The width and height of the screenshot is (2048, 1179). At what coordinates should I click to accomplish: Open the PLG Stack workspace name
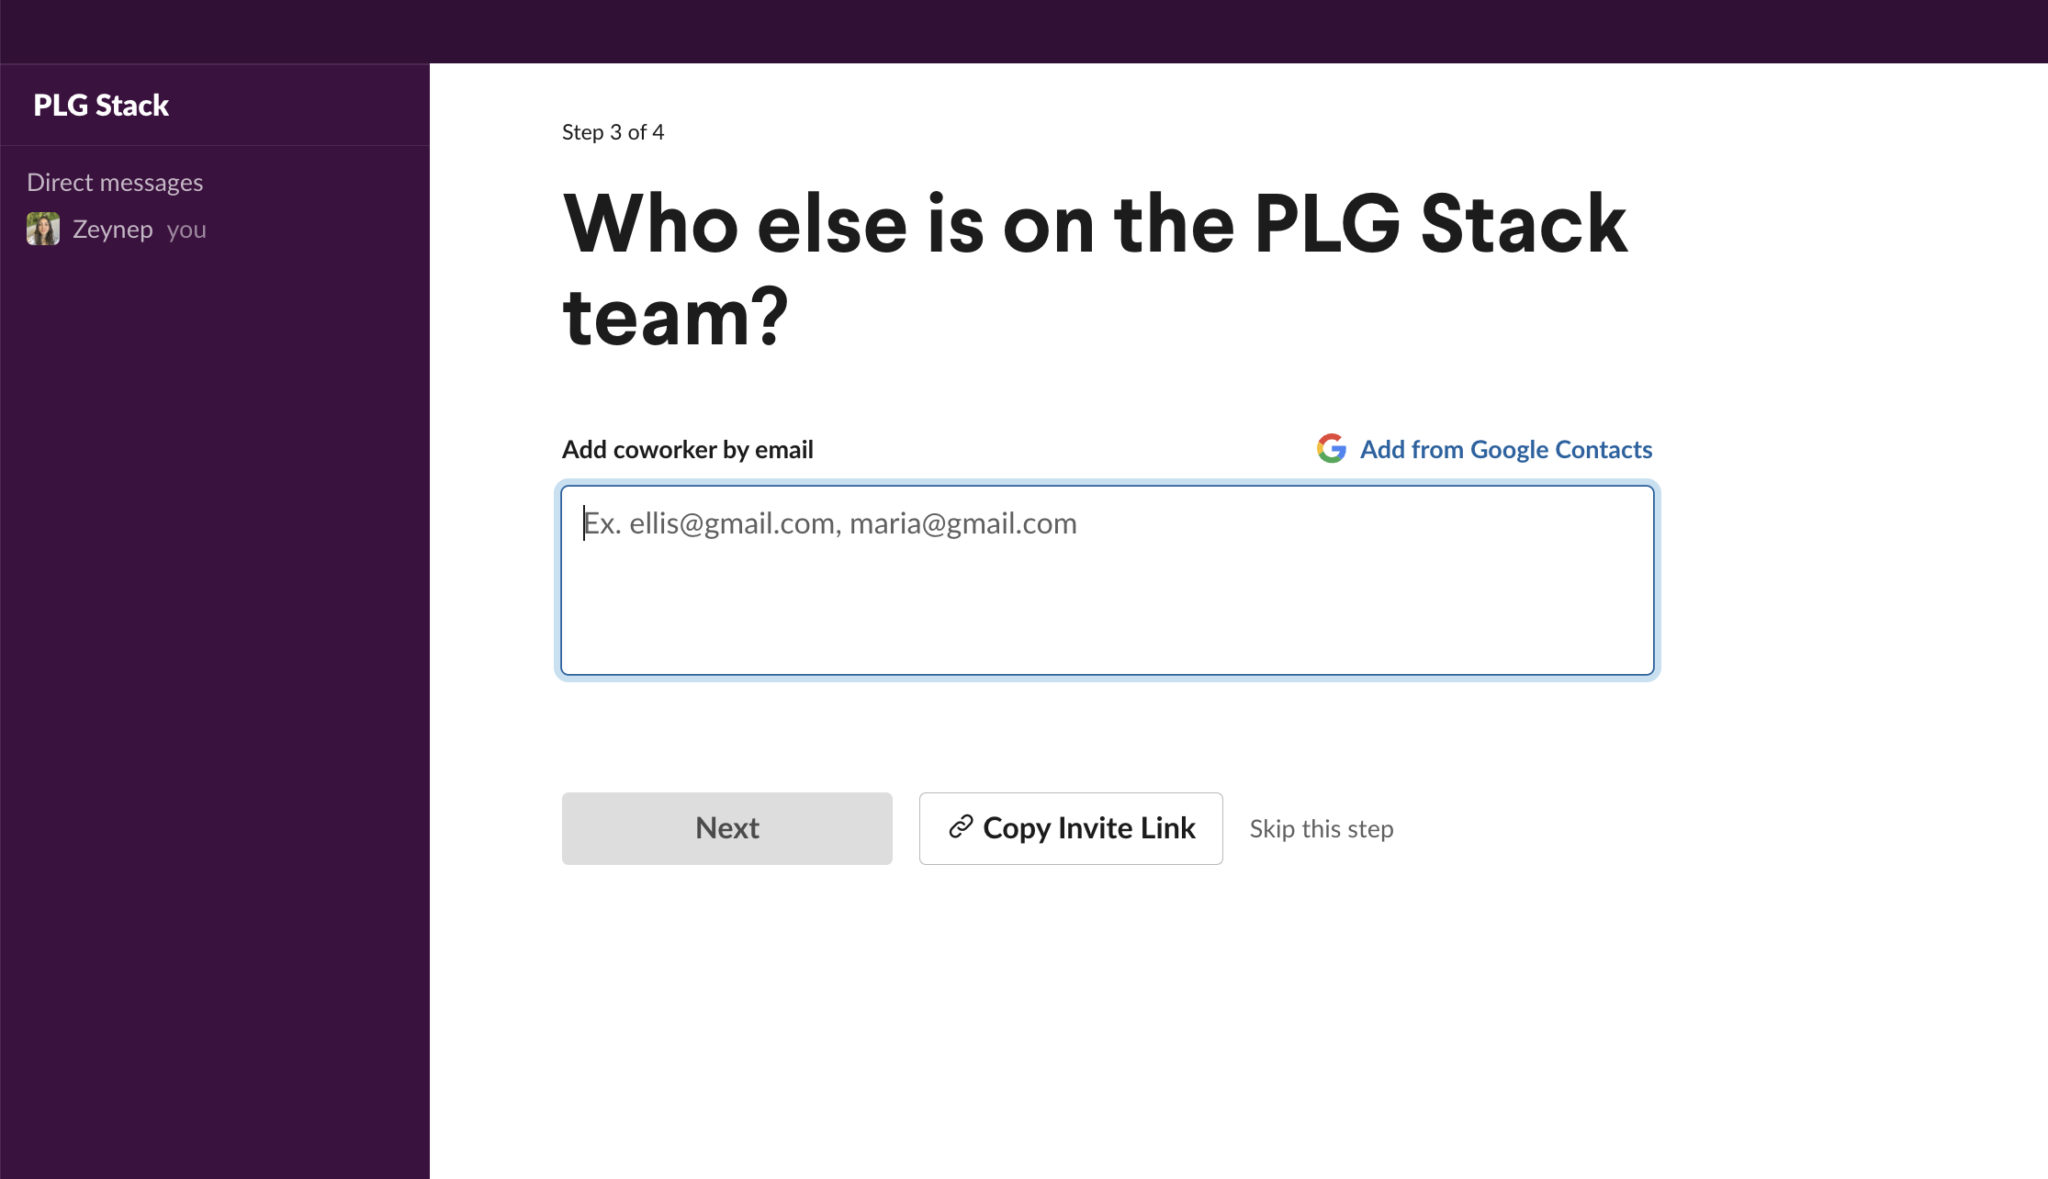point(101,105)
